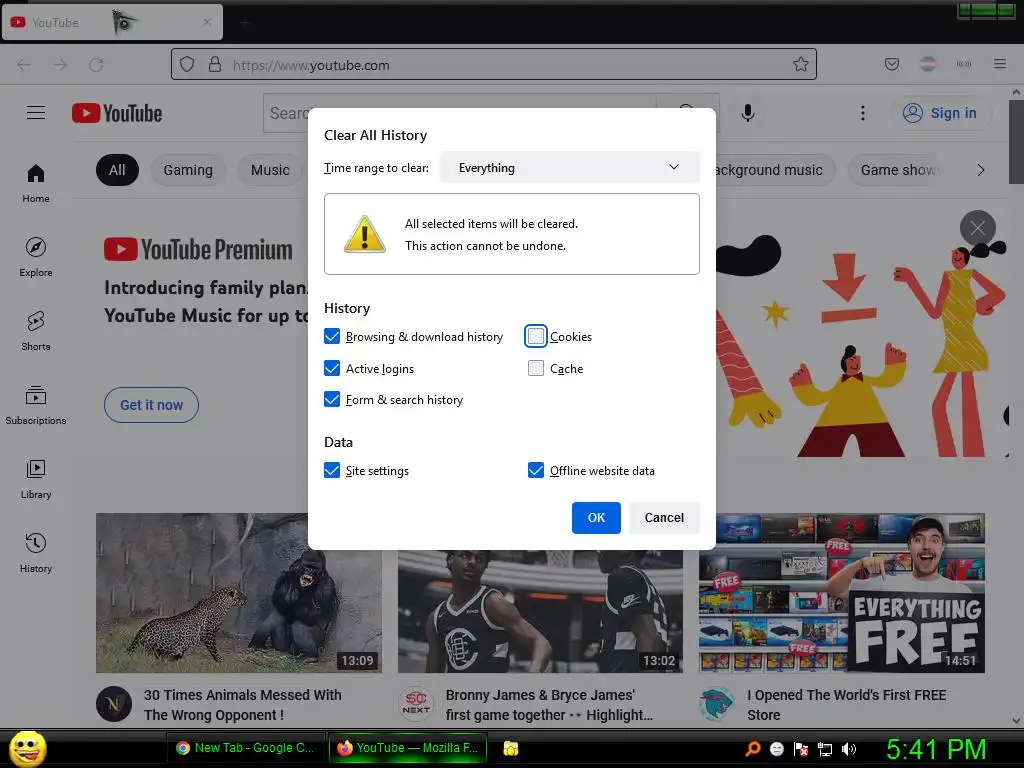Uncheck Active logins option

click(x=332, y=368)
